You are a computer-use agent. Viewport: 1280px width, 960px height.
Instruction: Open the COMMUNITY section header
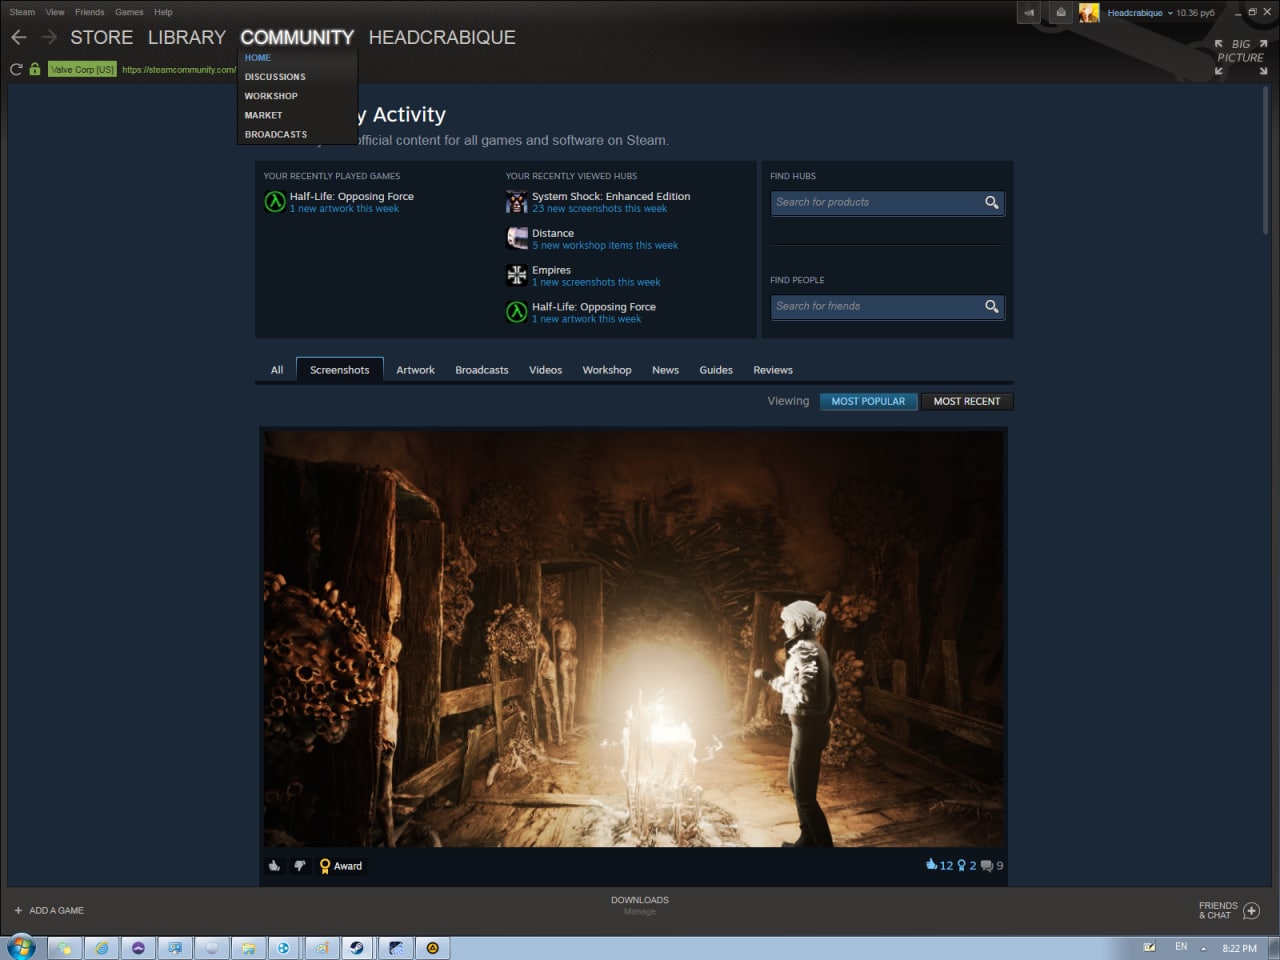(x=297, y=37)
